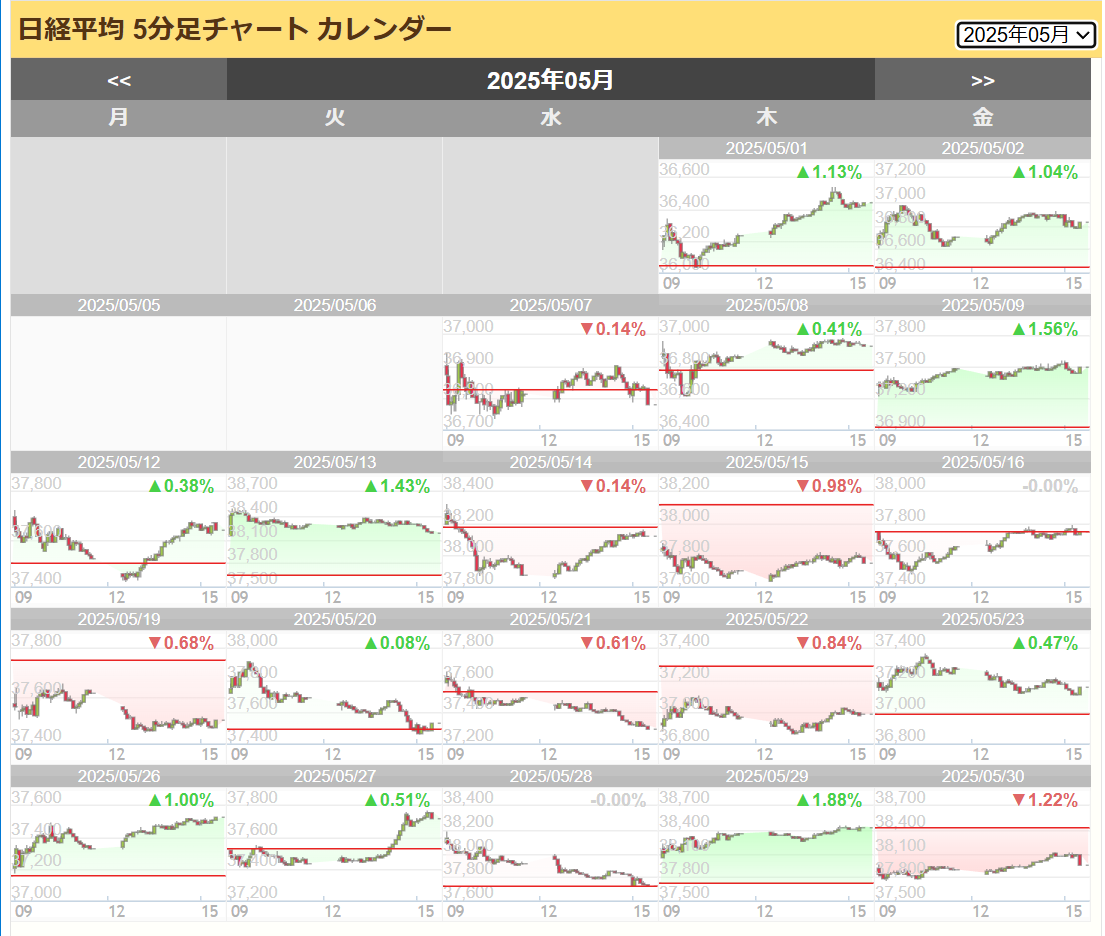Open the 2025/05/19 chart thumbnail
The image size is (1105, 936).
118,697
